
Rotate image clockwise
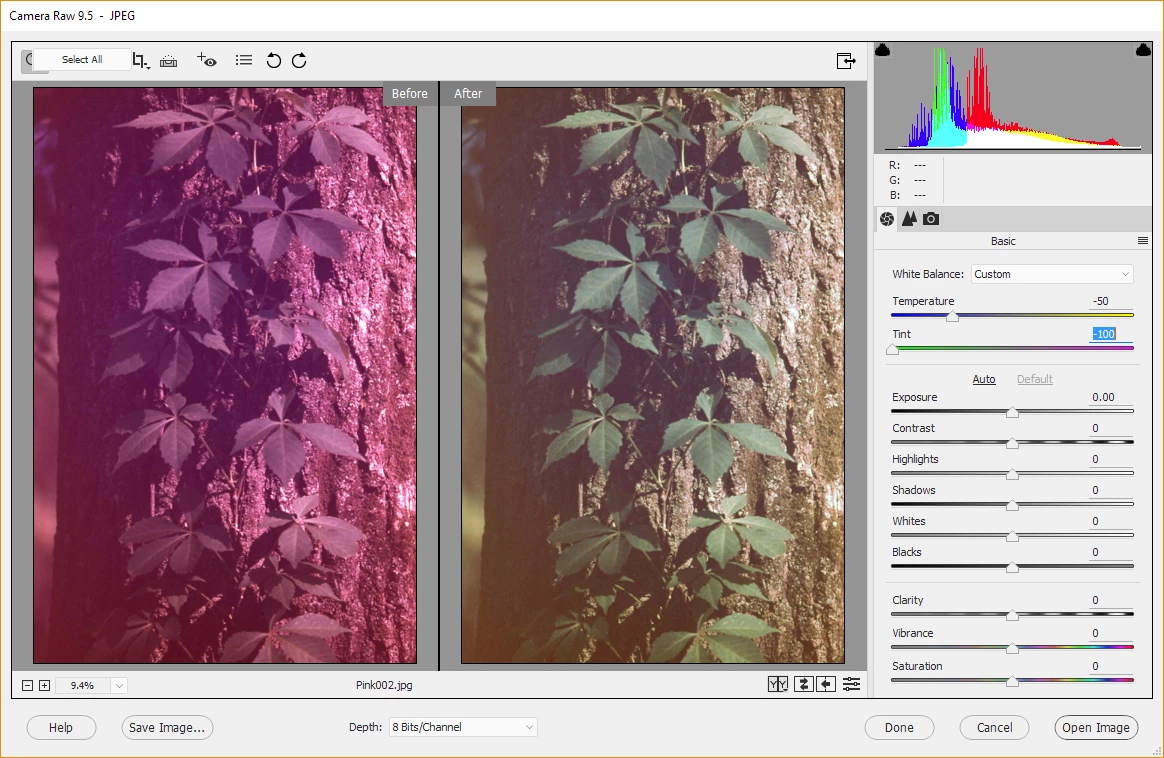[299, 60]
